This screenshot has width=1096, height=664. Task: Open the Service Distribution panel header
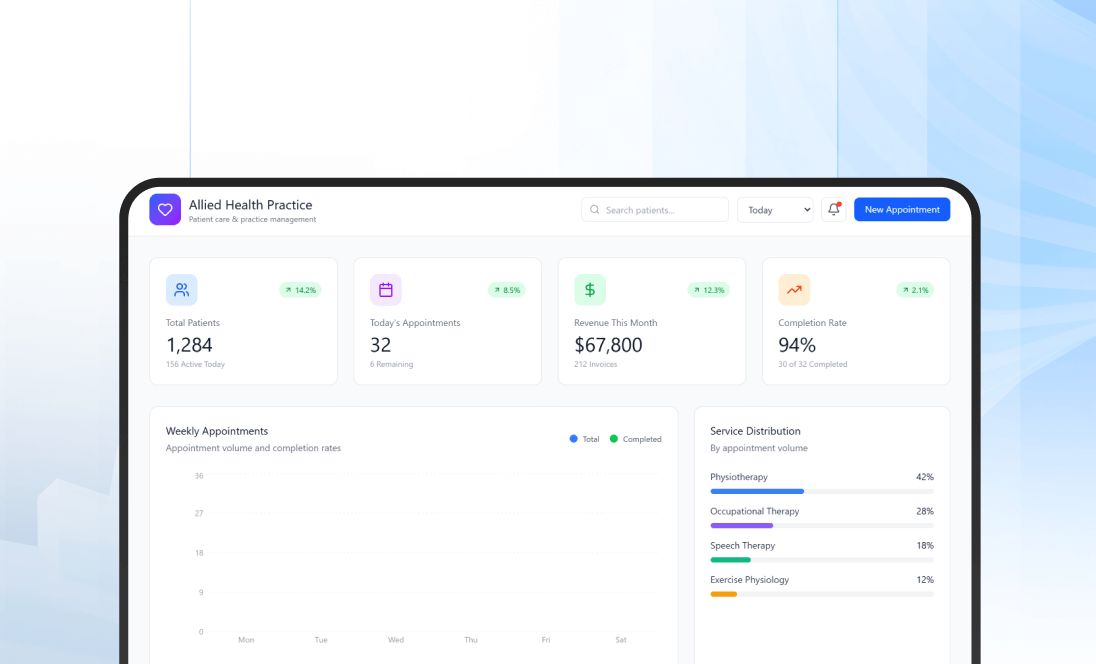(x=755, y=431)
